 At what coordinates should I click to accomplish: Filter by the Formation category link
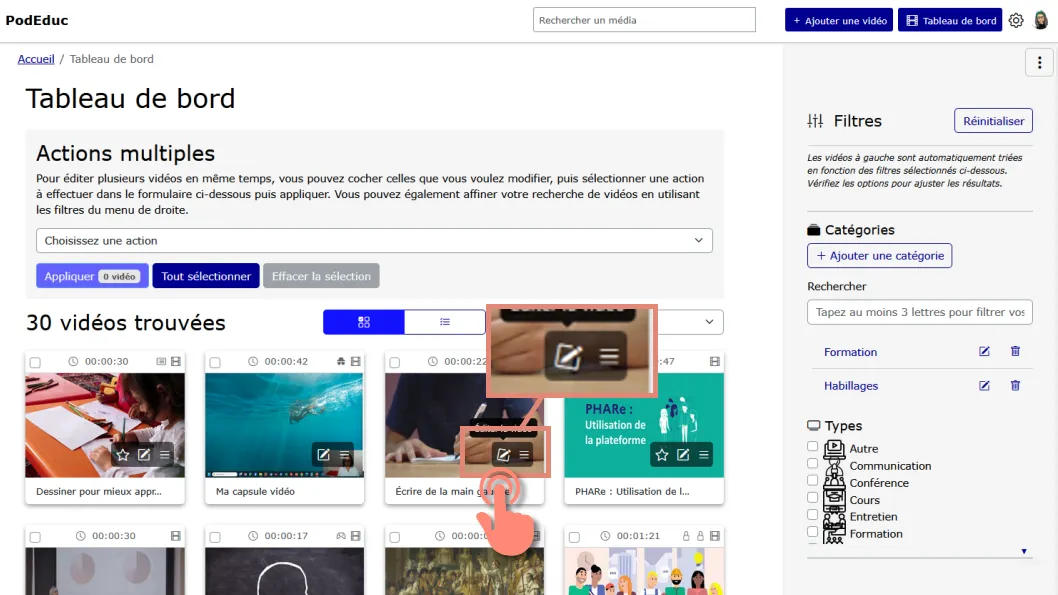pos(850,352)
